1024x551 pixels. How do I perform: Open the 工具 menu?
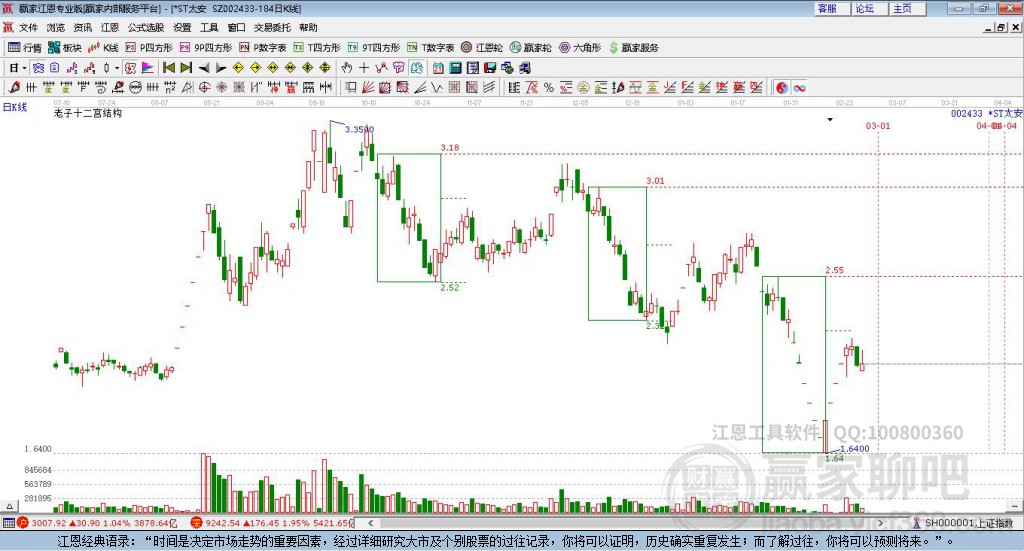pyautogui.click(x=209, y=27)
